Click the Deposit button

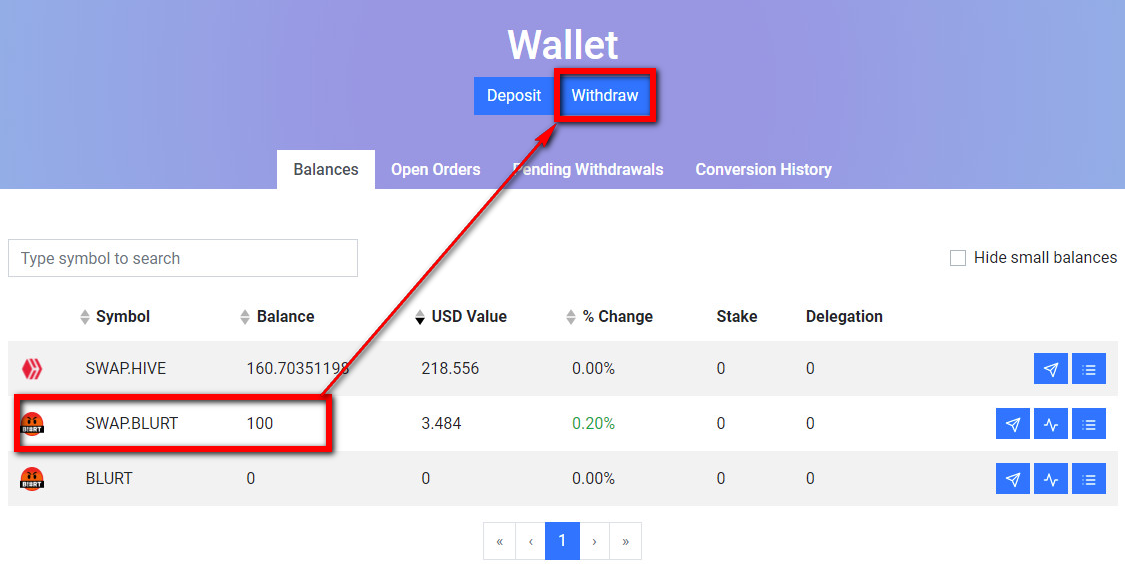pyautogui.click(x=514, y=95)
